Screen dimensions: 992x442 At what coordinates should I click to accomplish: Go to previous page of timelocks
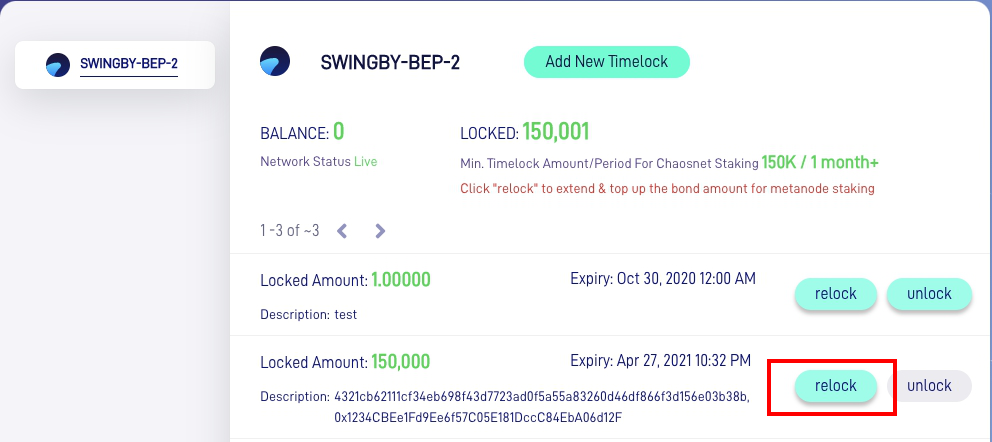tap(342, 231)
